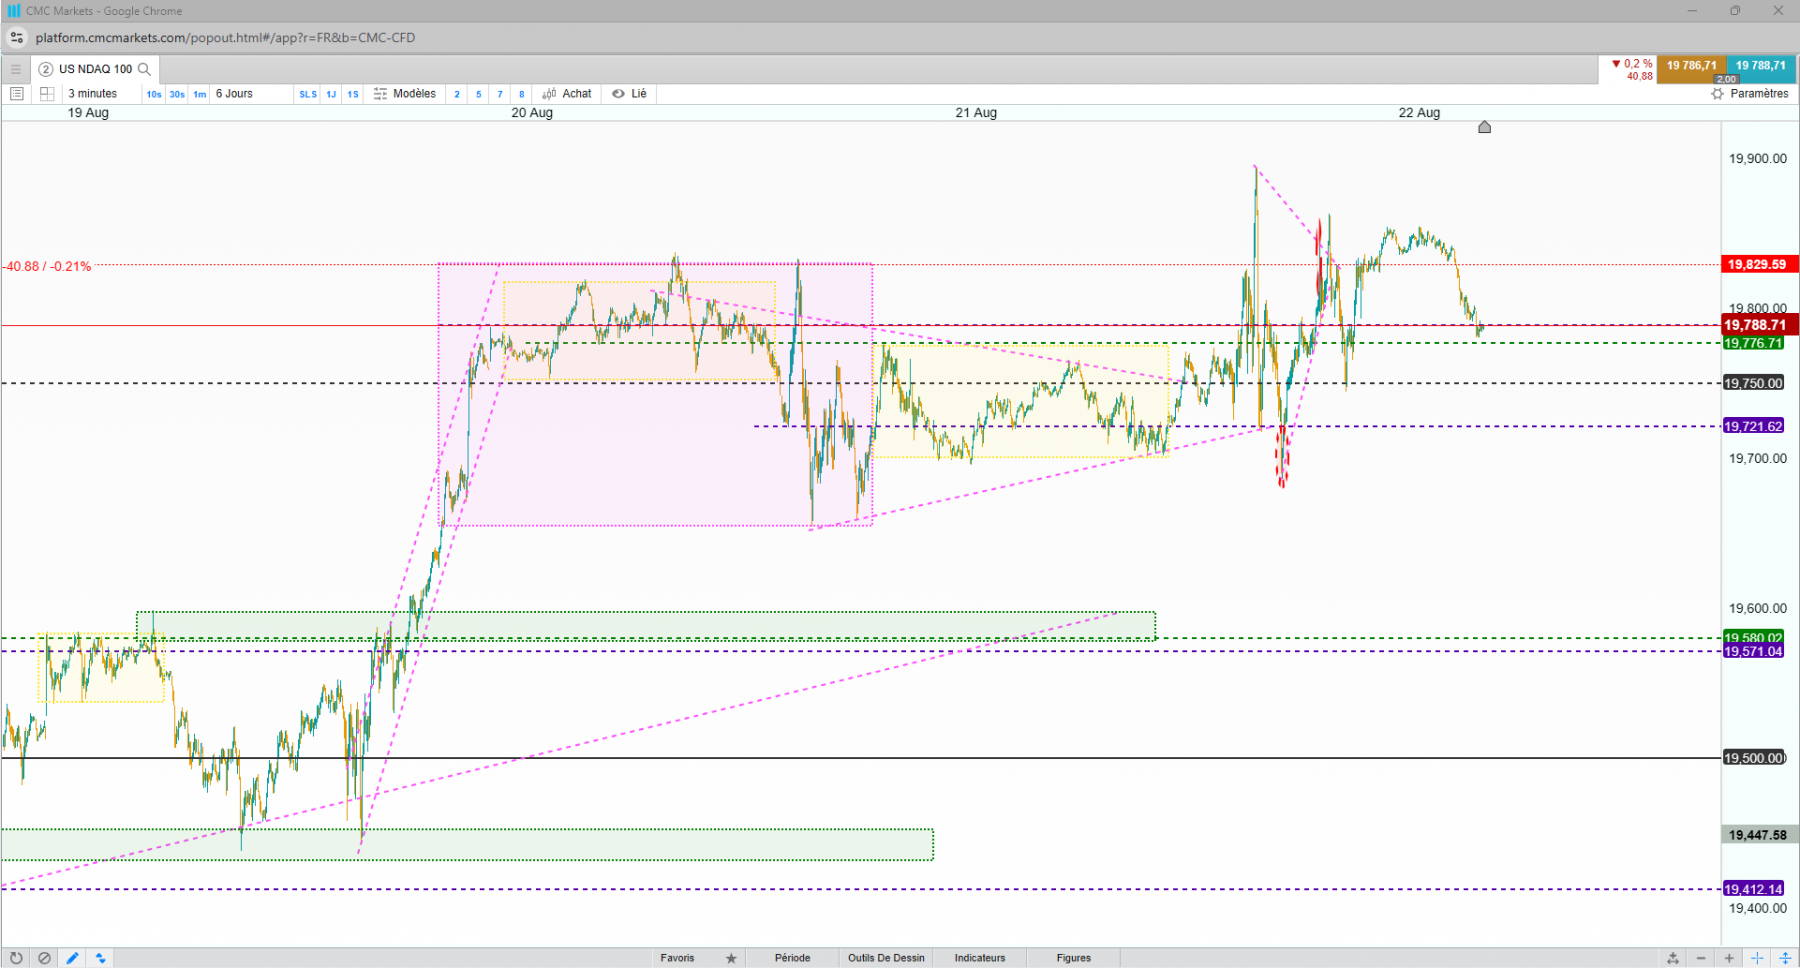The width and height of the screenshot is (1800, 968).
Task: Search instruments with the magnifier icon
Action: [x=144, y=69]
